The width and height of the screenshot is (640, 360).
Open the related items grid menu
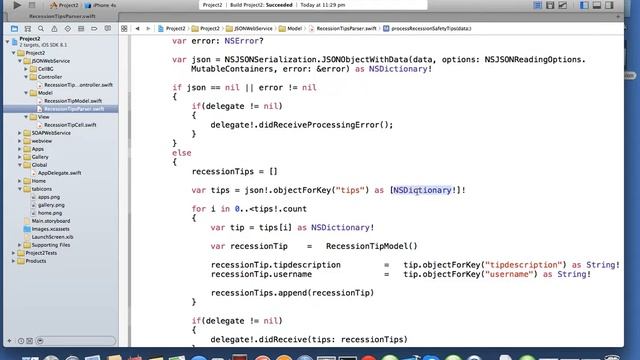click(x=124, y=29)
